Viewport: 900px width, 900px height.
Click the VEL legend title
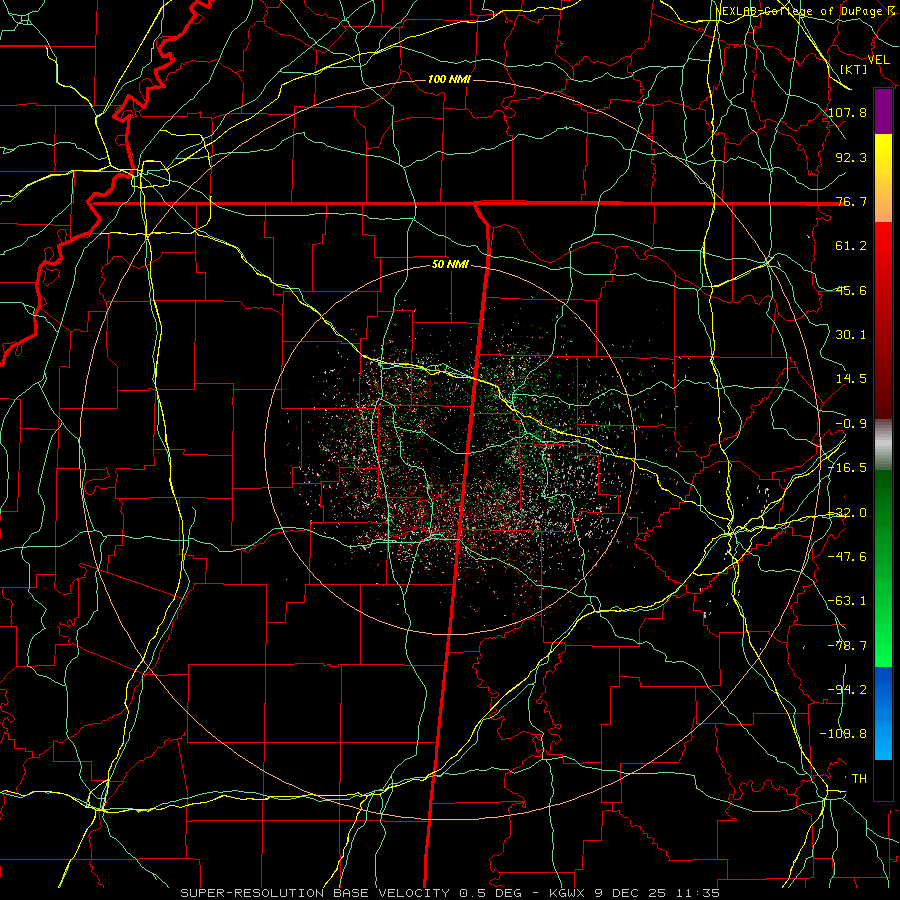click(x=879, y=60)
